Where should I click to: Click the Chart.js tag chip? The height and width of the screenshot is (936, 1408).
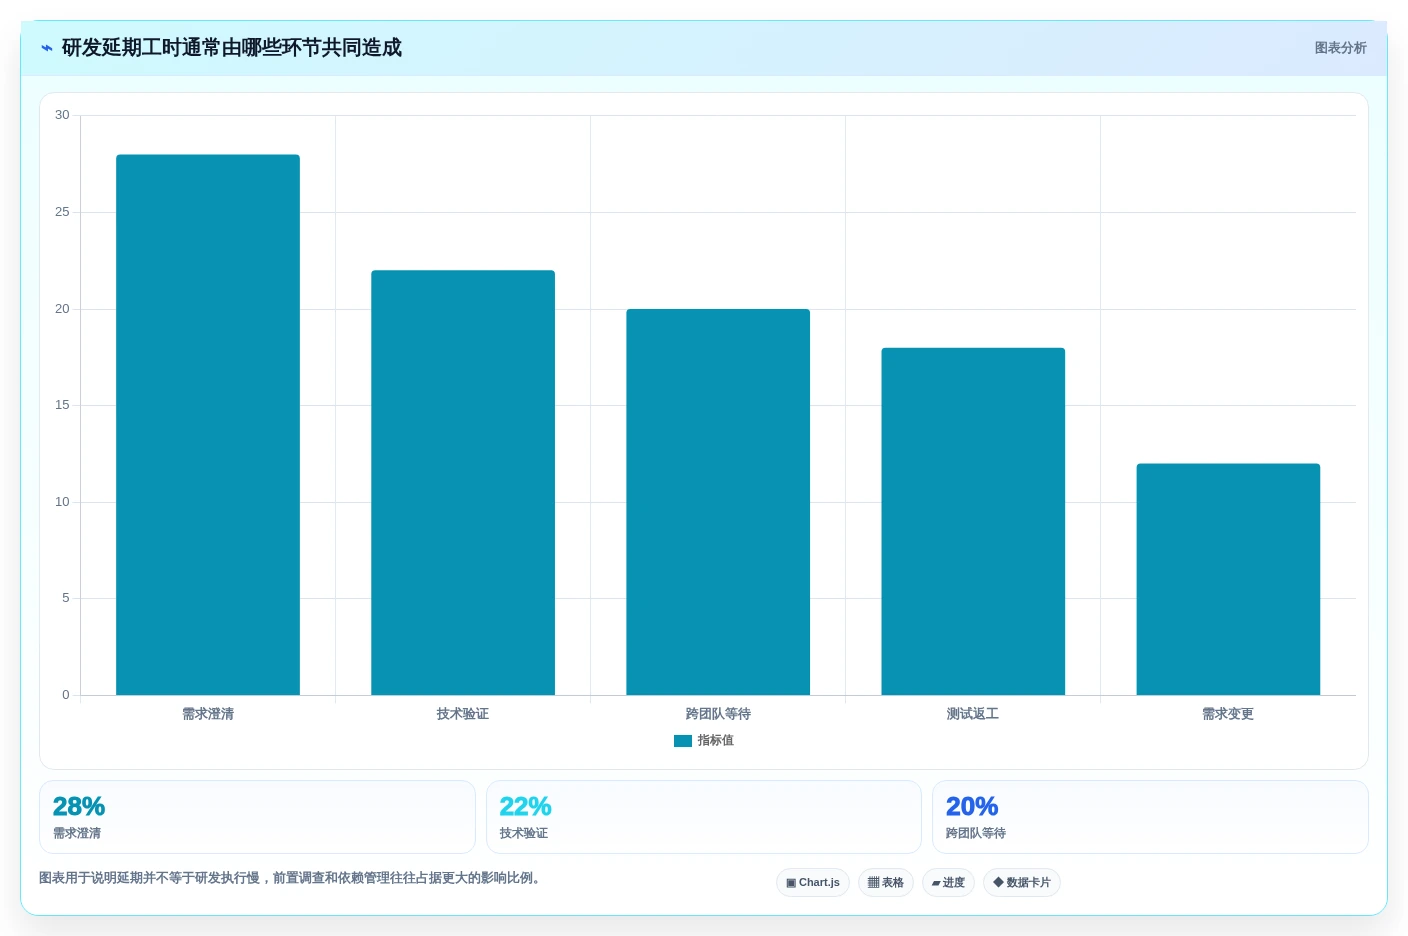pyautogui.click(x=813, y=882)
